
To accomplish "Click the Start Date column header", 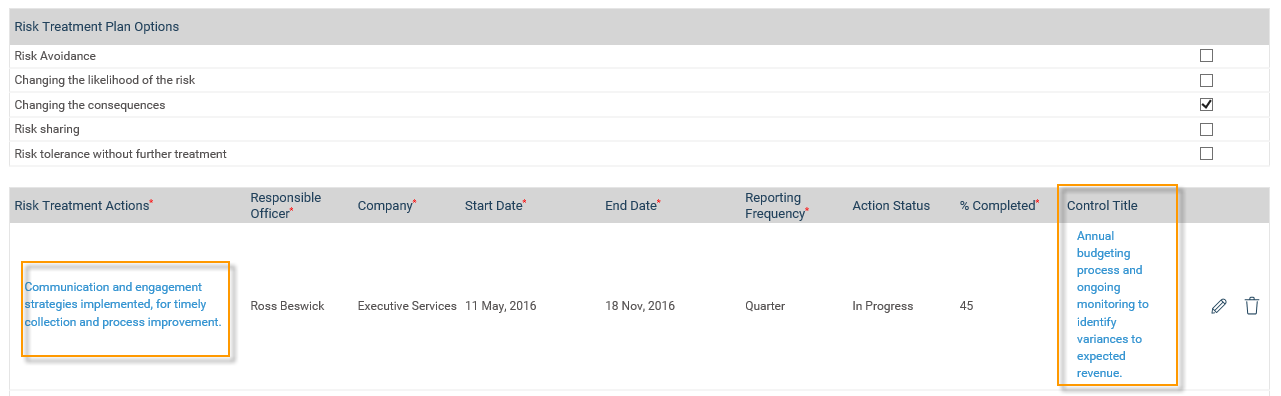I will pyautogui.click(x=496, y=205).
